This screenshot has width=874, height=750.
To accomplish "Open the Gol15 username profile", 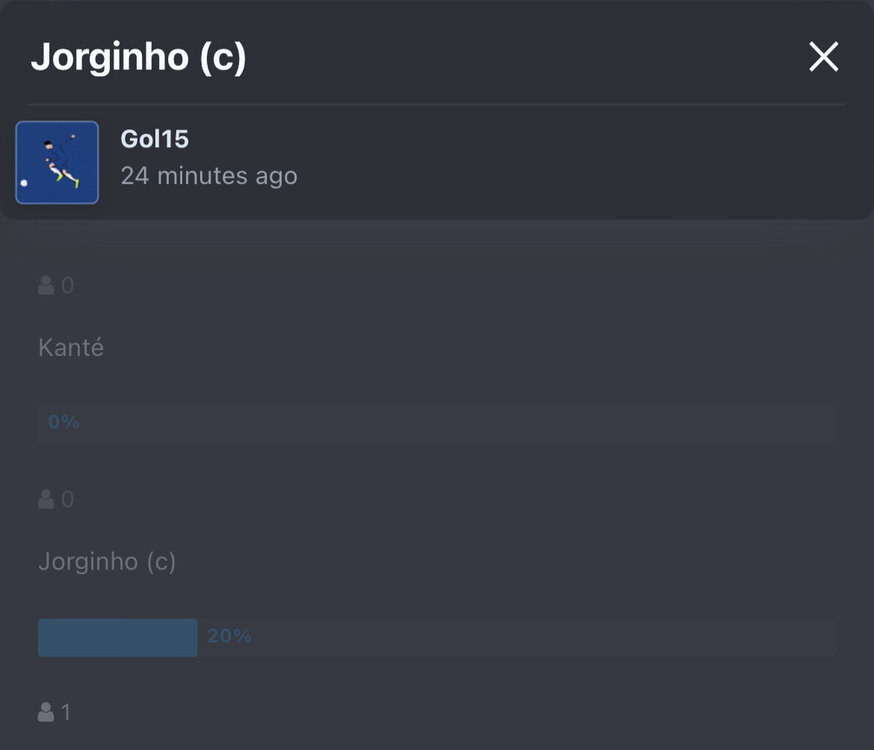I will [154, 139].
